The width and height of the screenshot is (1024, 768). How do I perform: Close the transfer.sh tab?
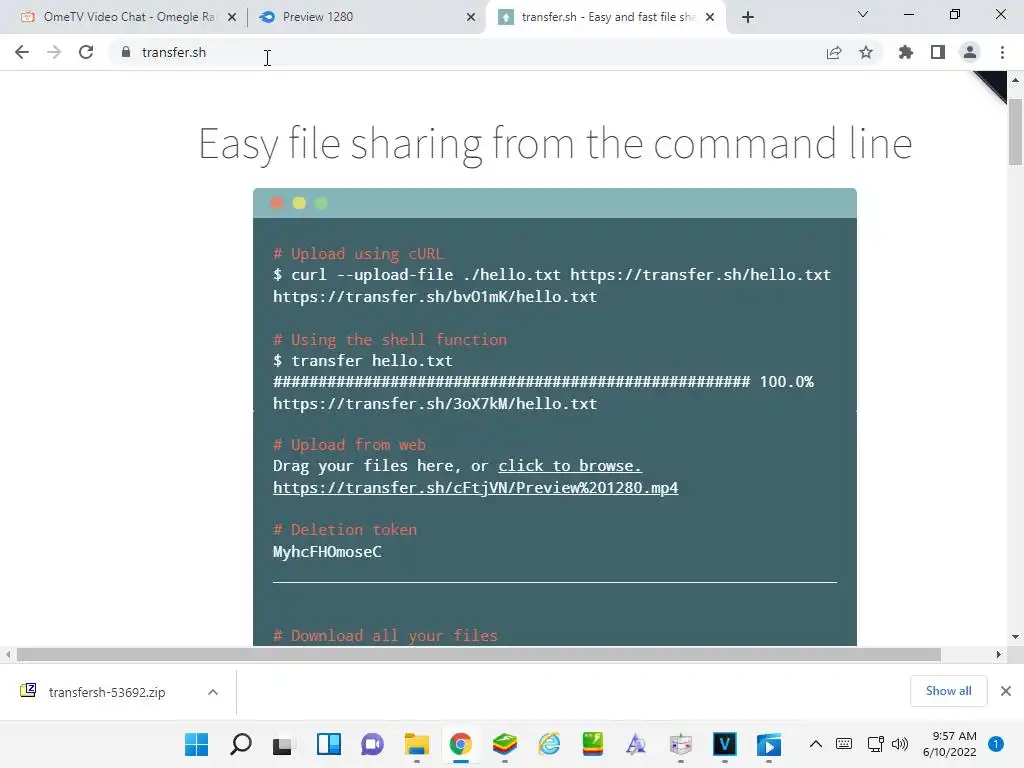pos(710,17)
